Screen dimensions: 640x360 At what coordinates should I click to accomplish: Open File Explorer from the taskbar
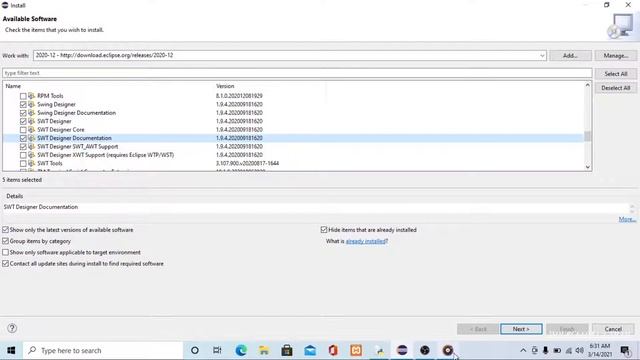click(264, 350)
